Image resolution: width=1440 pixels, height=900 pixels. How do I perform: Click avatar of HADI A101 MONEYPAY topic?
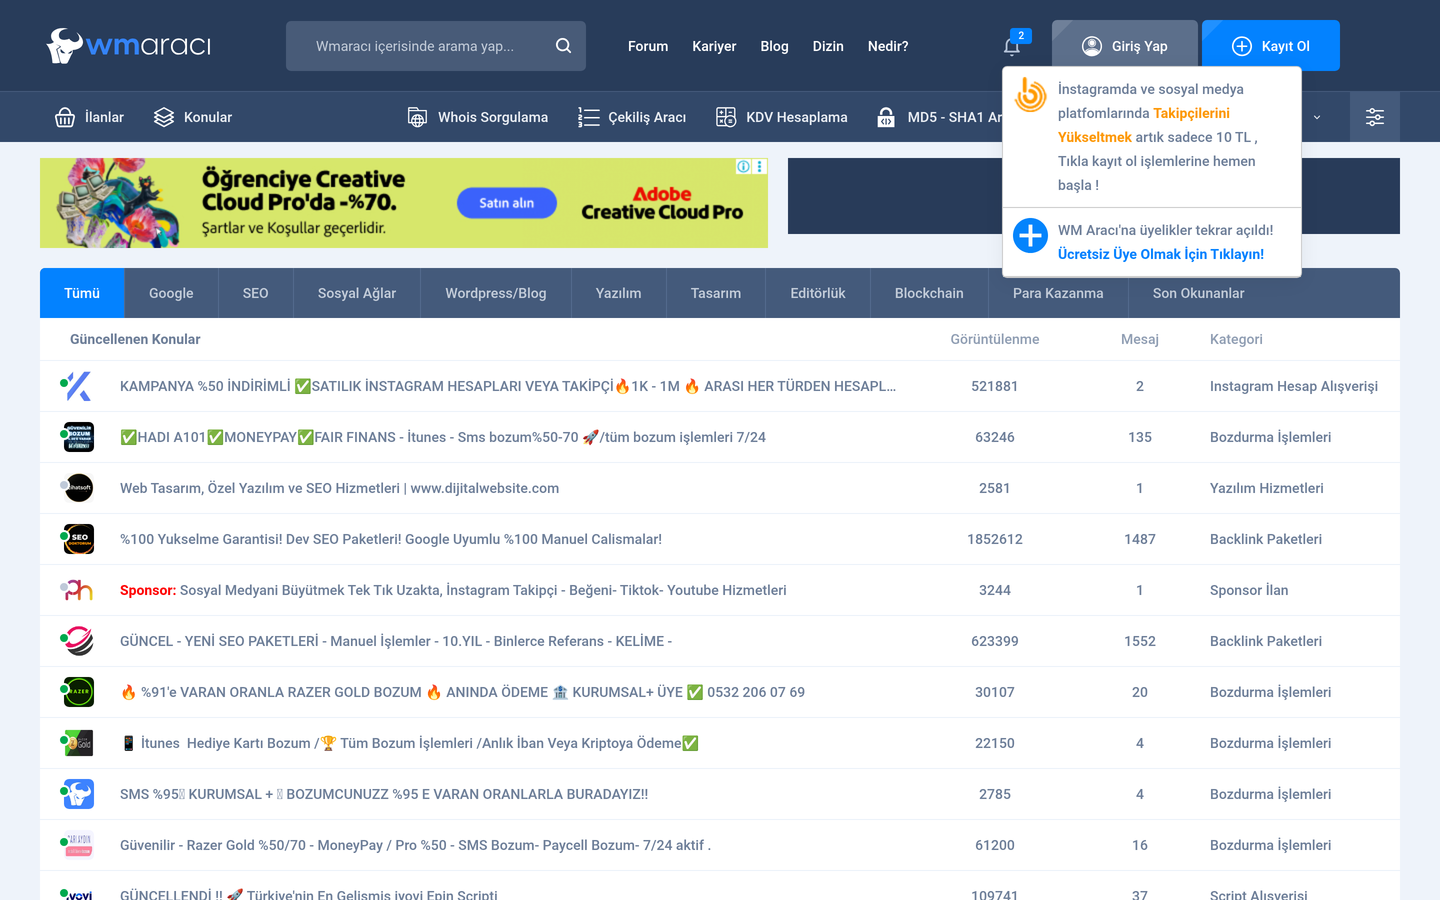77,437
